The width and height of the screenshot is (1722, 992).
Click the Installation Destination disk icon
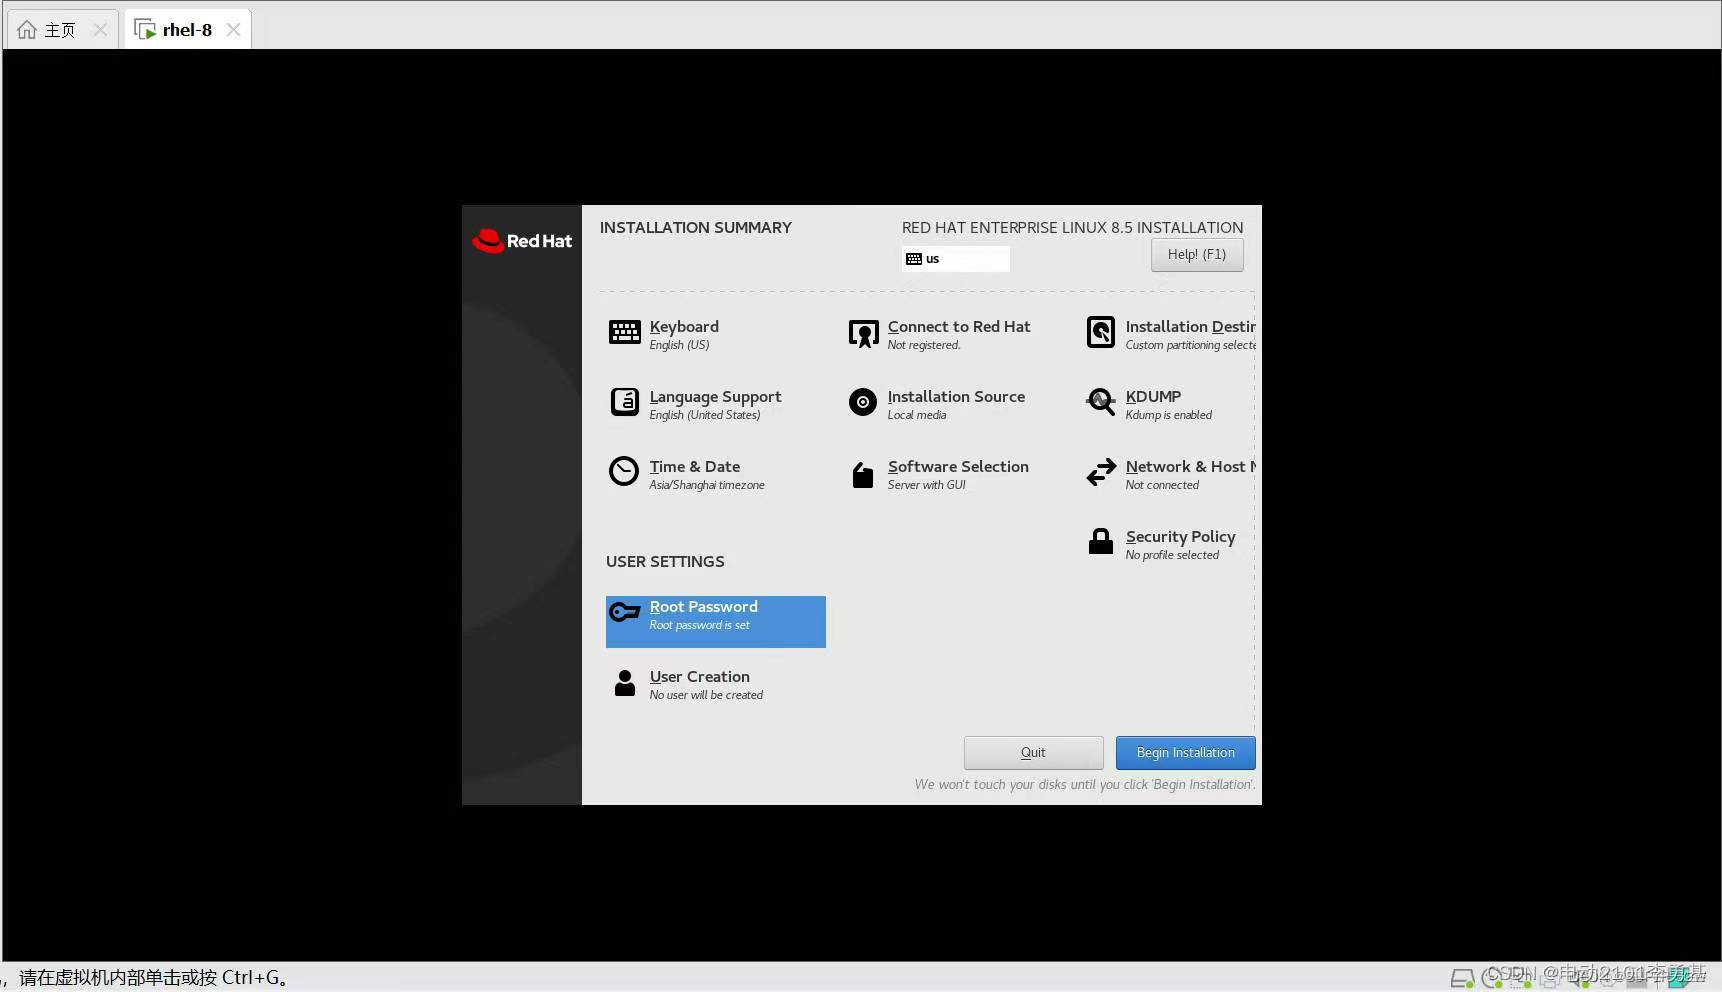pyautogui.click(x=1101, y=332)
